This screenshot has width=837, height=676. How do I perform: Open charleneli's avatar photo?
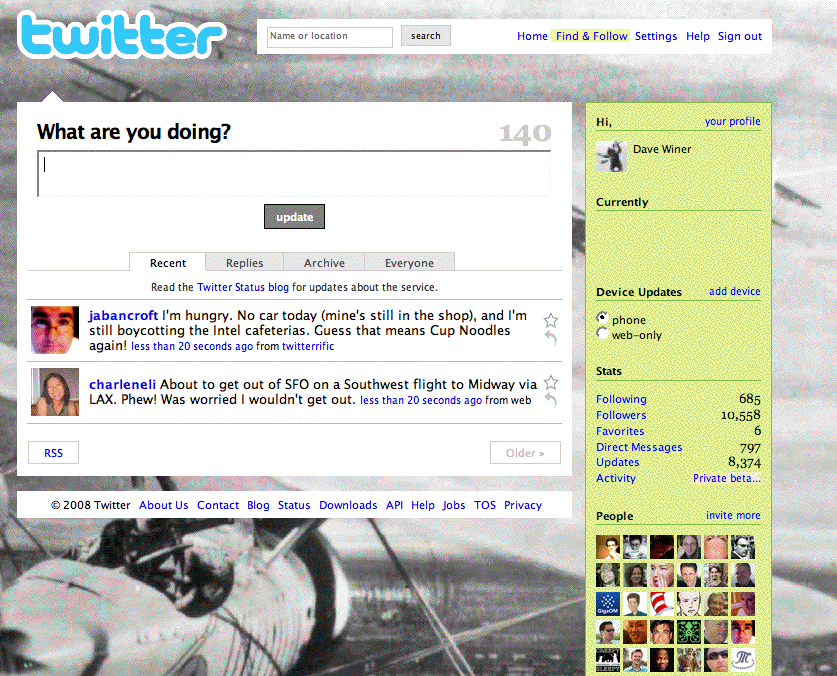(55, 392)
